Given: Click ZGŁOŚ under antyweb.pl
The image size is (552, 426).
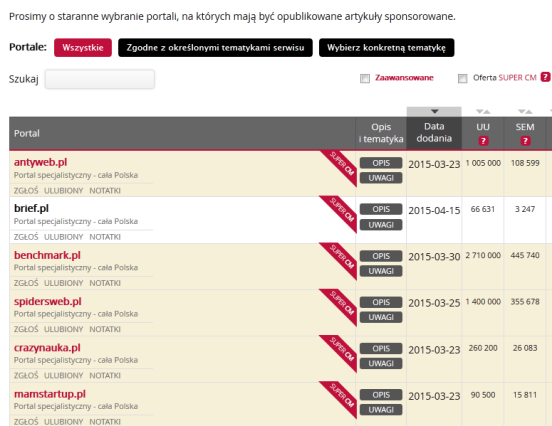Looking at the screenshot, I should click(x=26, y=190).
